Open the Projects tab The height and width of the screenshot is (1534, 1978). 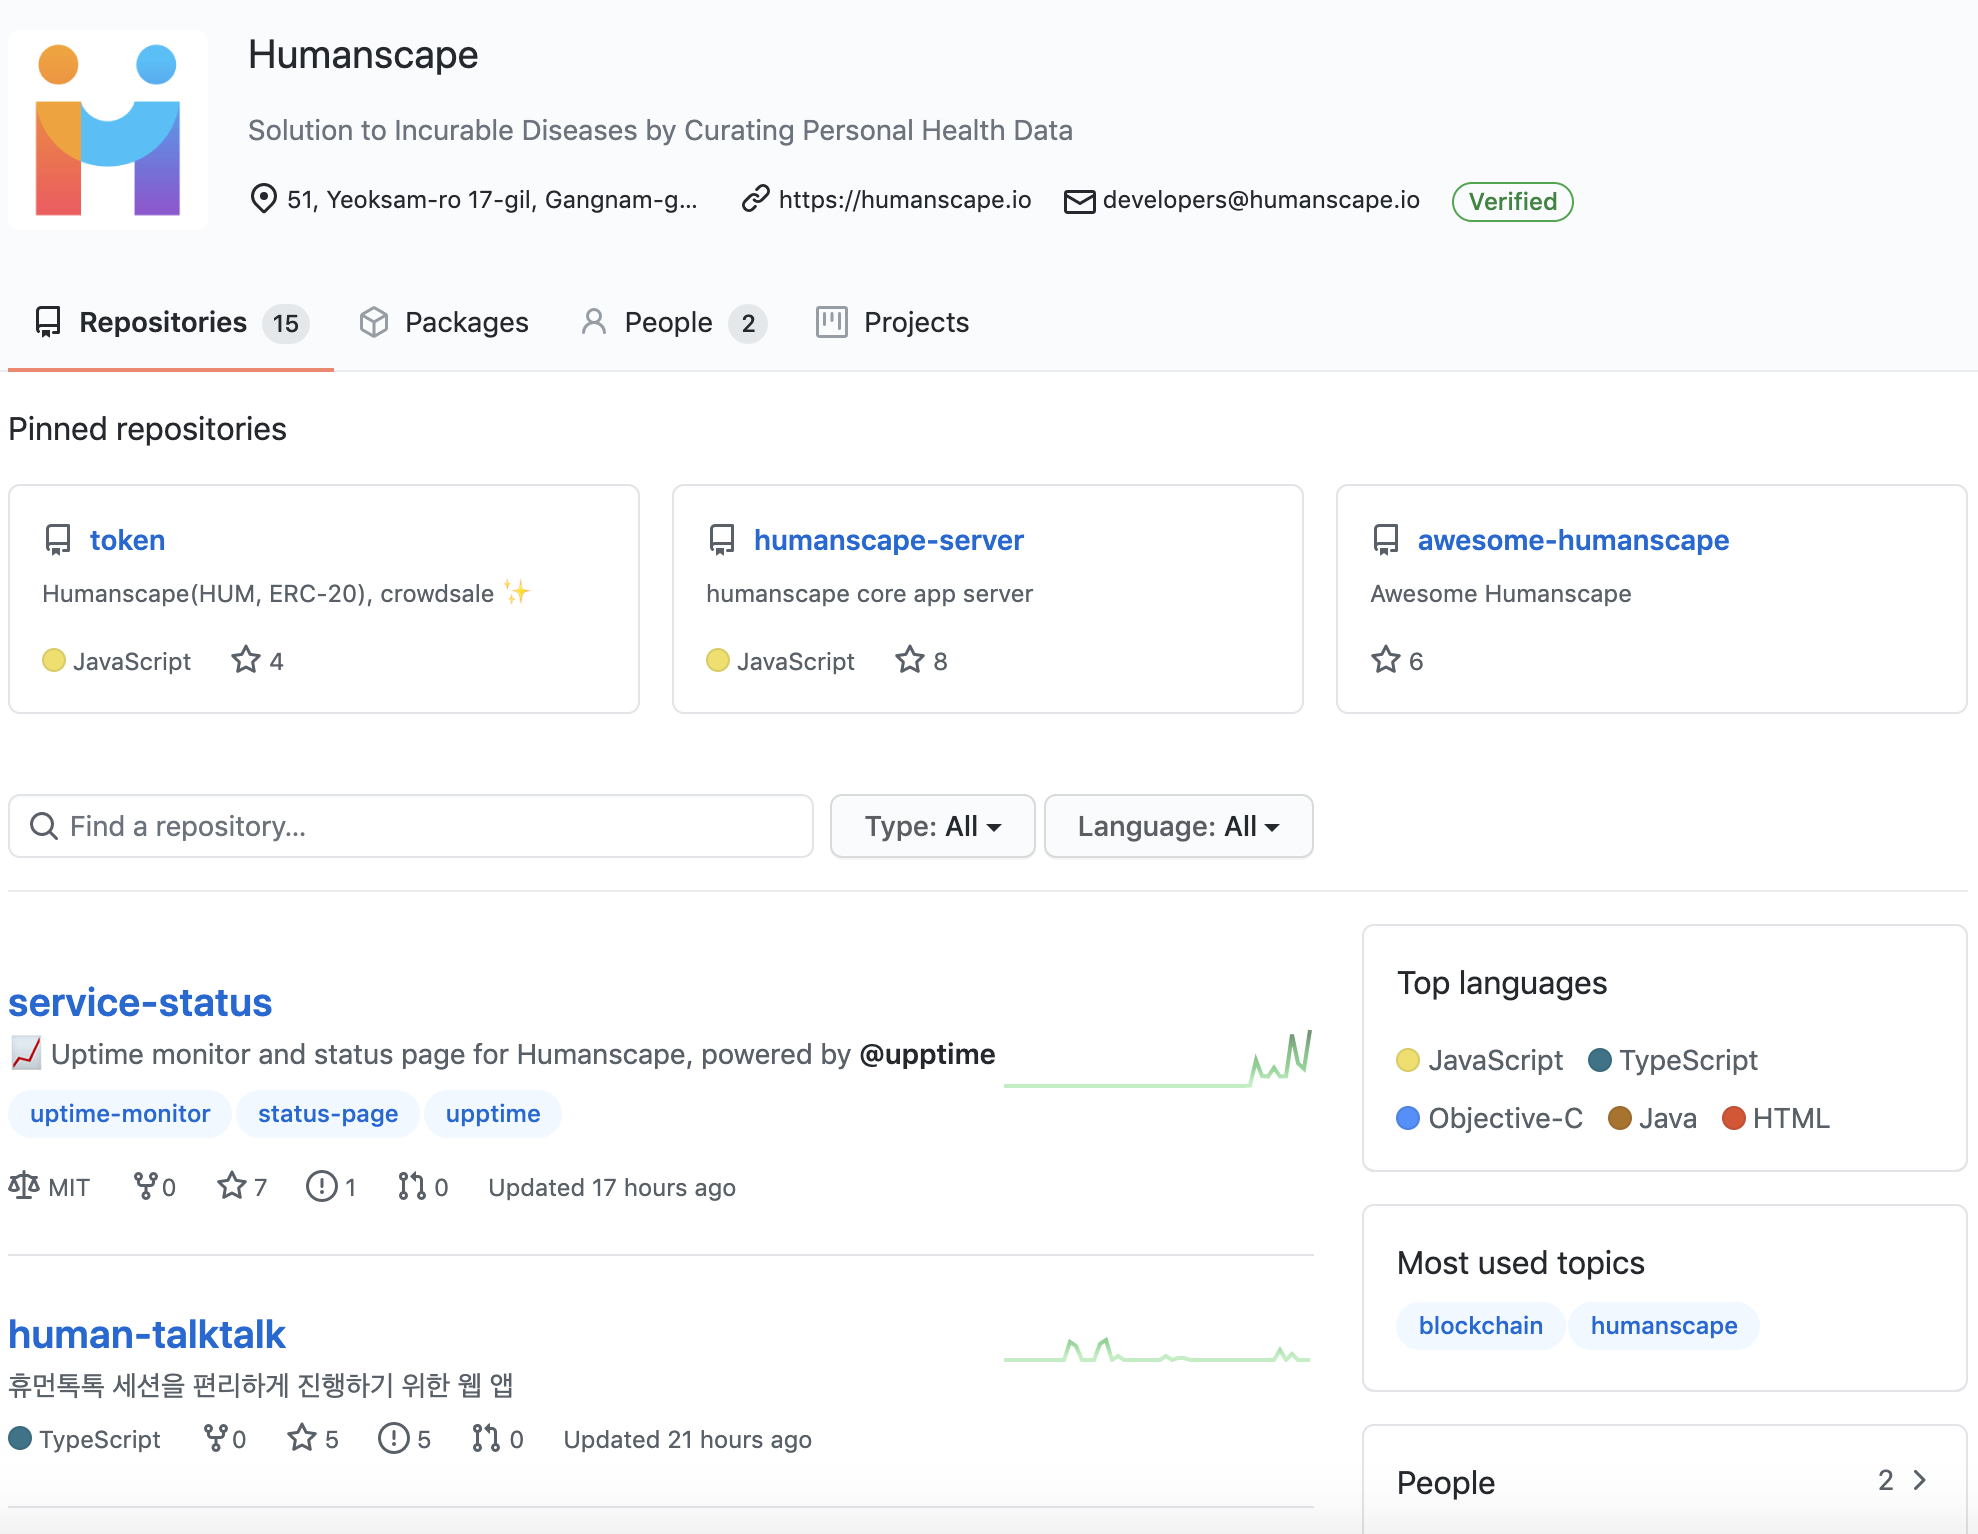892,323
